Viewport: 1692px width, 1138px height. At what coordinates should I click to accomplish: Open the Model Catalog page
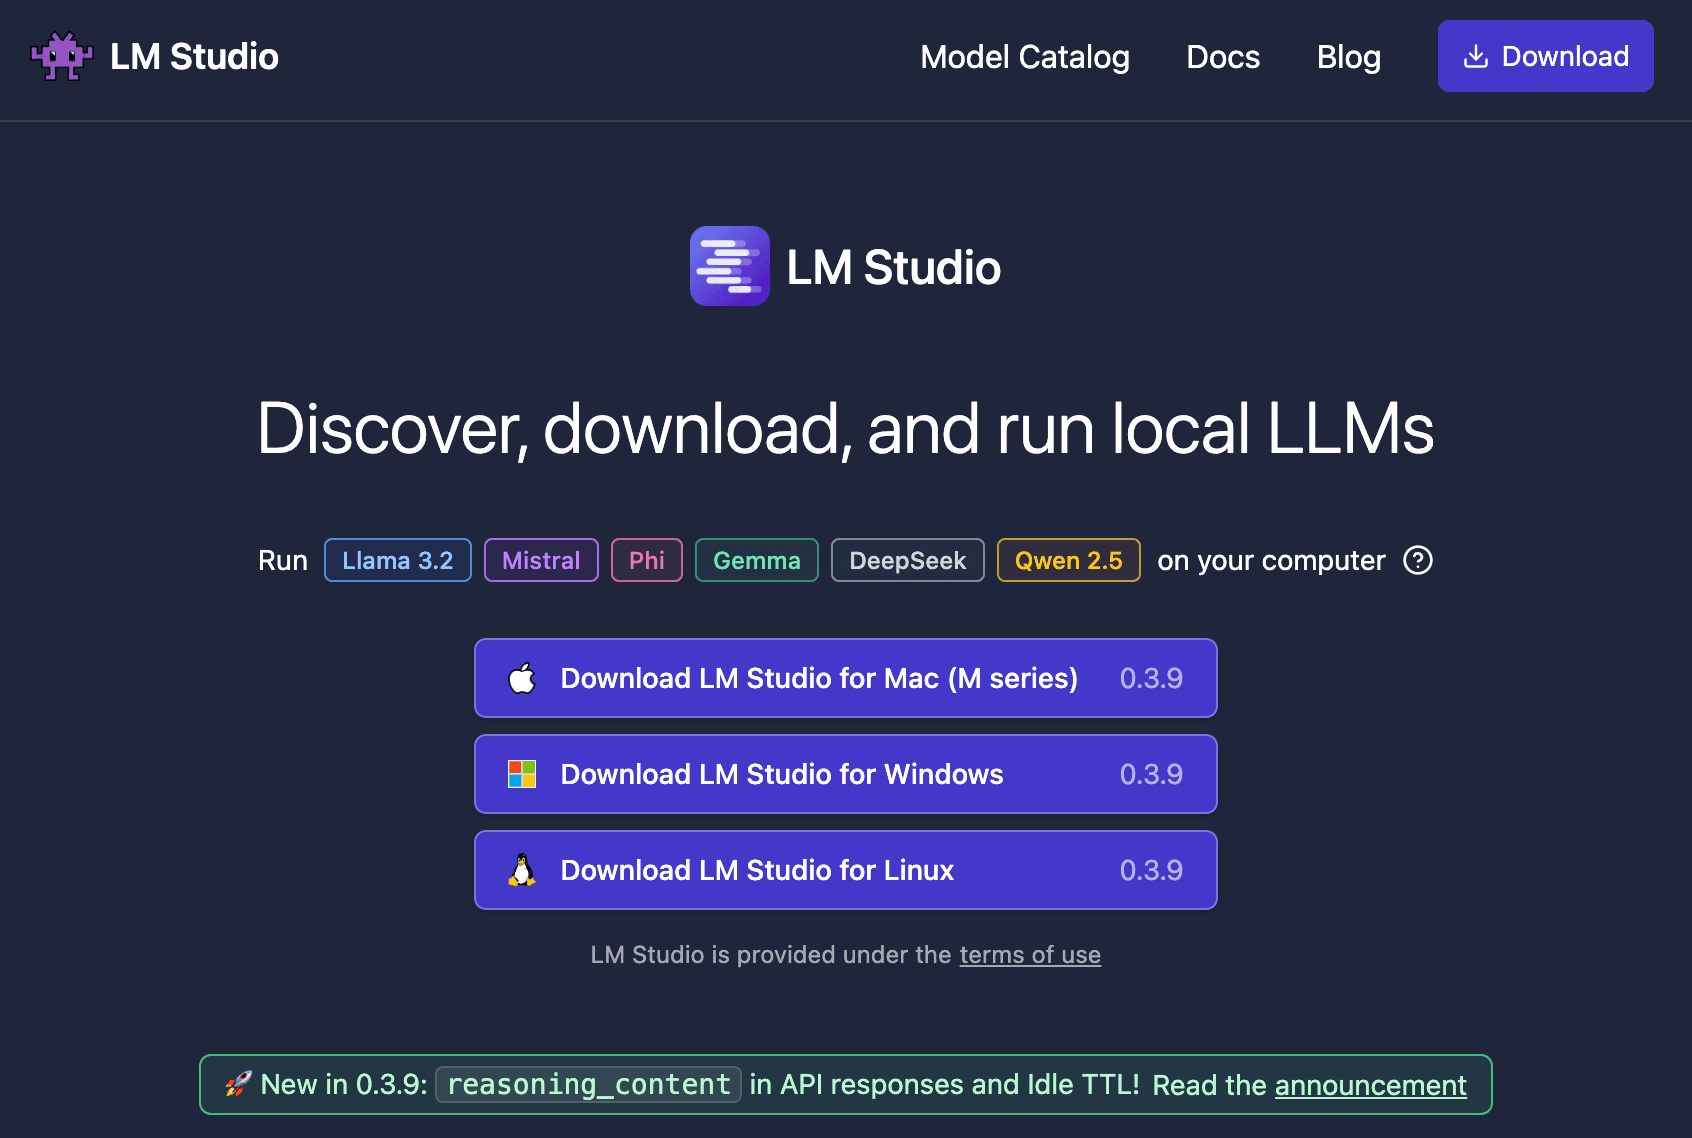(x=1024, y=57)
